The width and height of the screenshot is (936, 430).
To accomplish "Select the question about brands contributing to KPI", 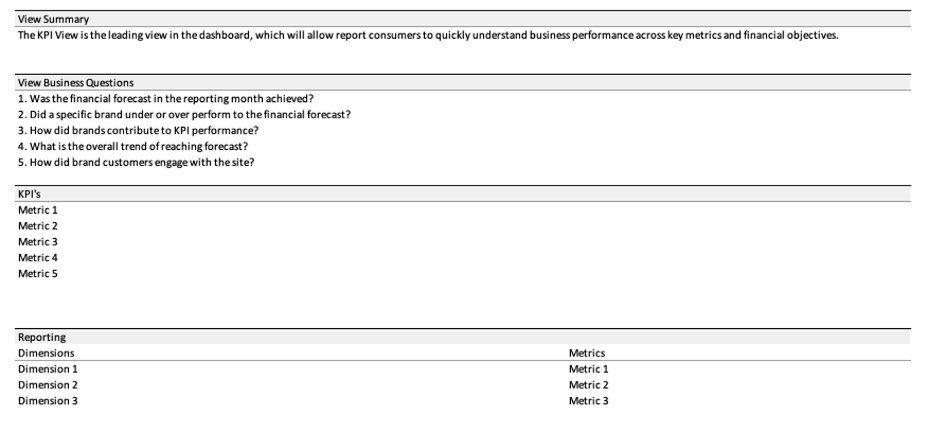I will click(139, 130).
